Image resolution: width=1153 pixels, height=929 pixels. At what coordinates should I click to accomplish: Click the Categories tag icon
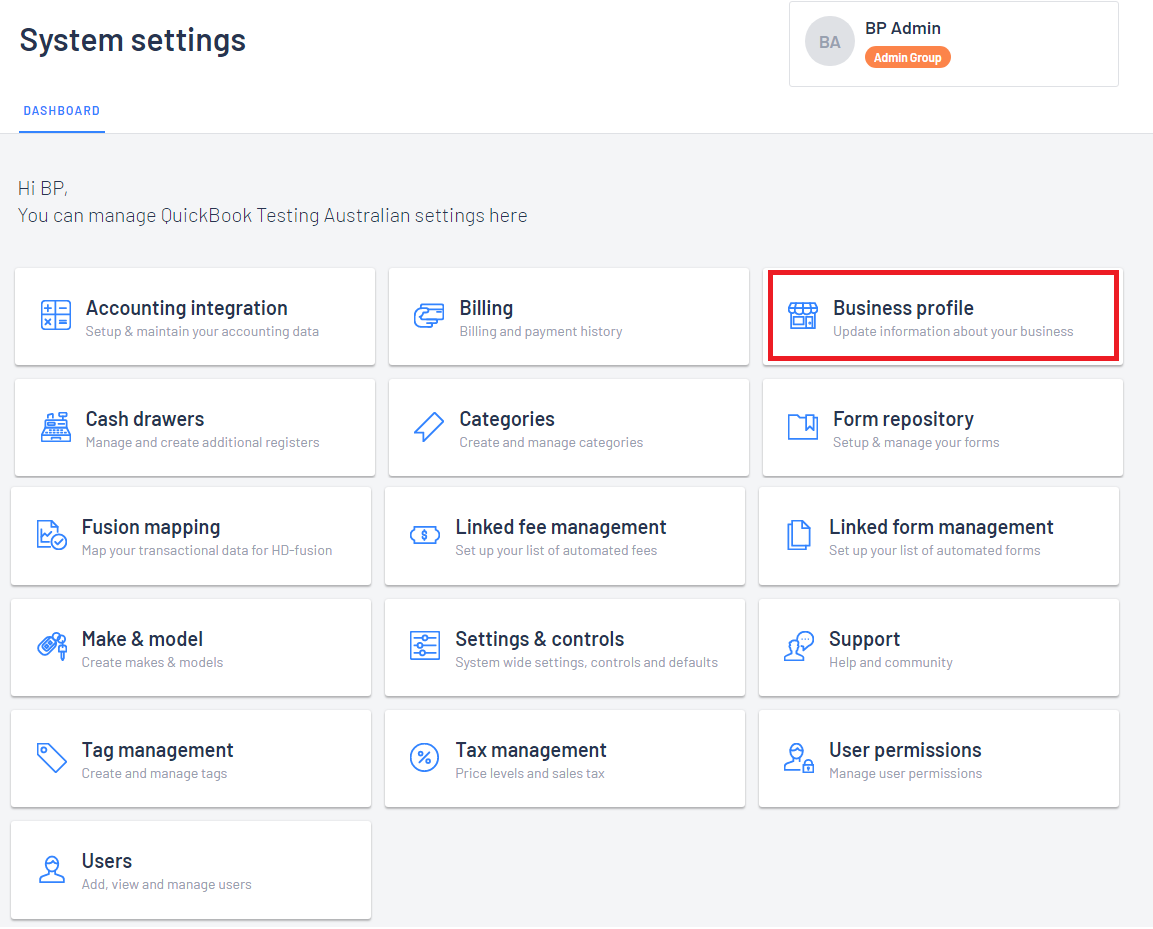click(429, 427)
